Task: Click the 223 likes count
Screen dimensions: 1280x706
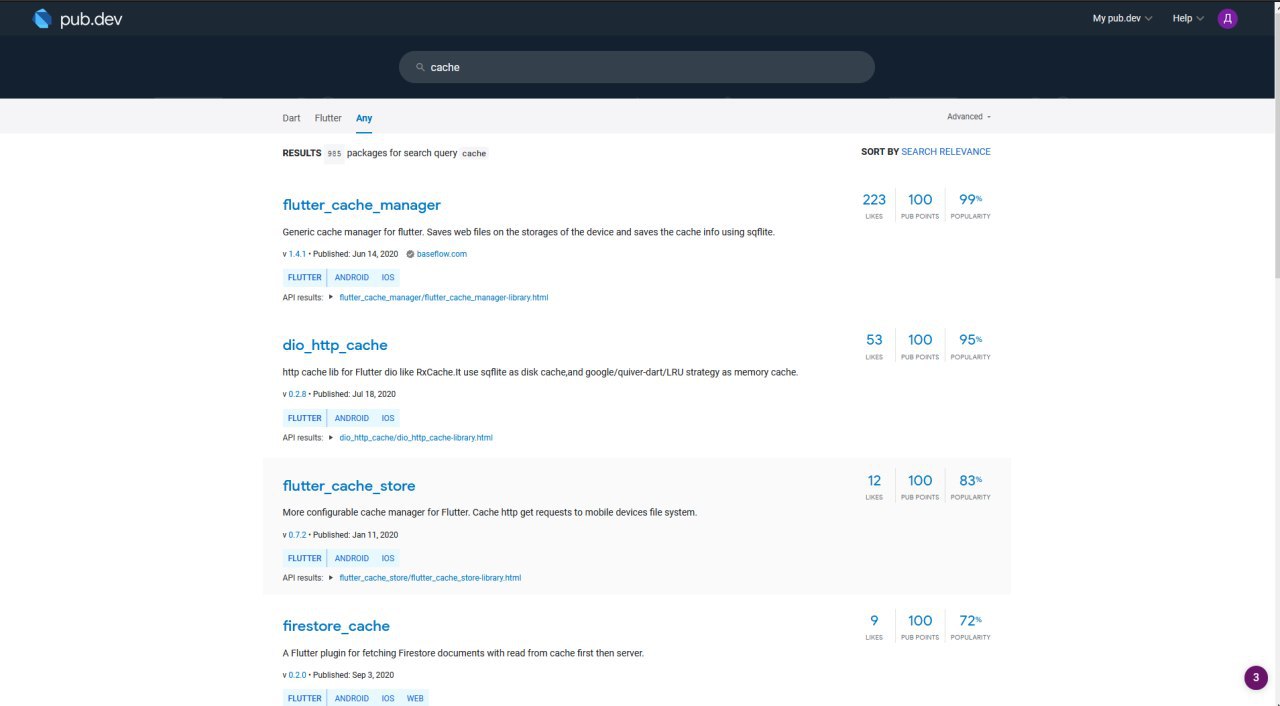Action: pos(874,200)
